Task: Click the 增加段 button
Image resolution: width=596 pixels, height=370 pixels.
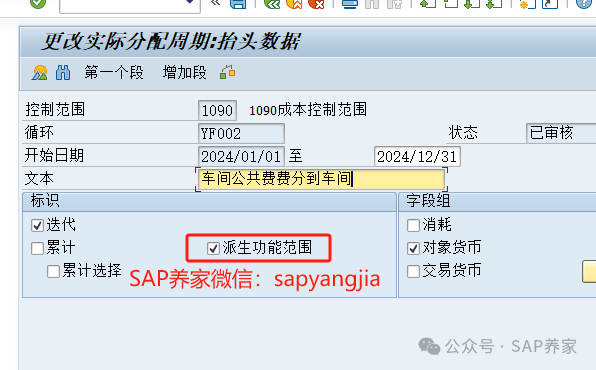Action: coord(184,72)
